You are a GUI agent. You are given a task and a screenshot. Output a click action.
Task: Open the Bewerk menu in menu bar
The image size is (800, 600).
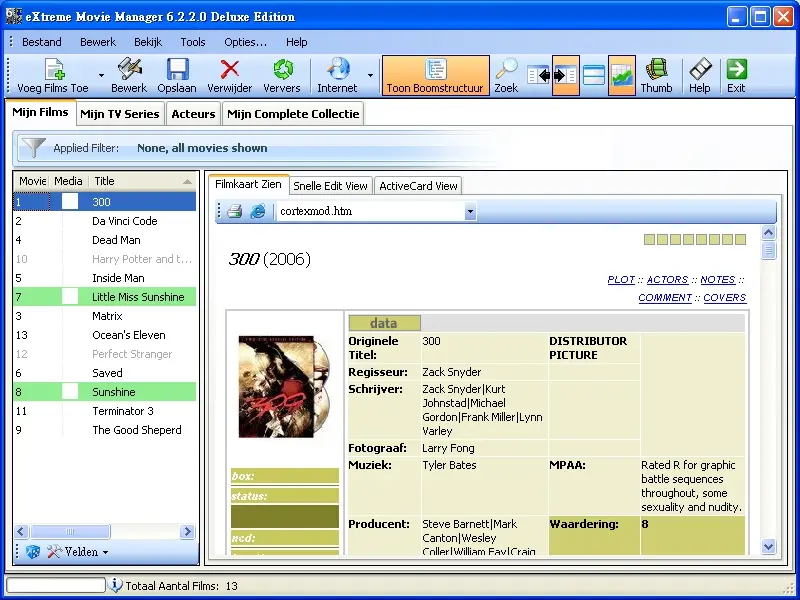(98, 42)
